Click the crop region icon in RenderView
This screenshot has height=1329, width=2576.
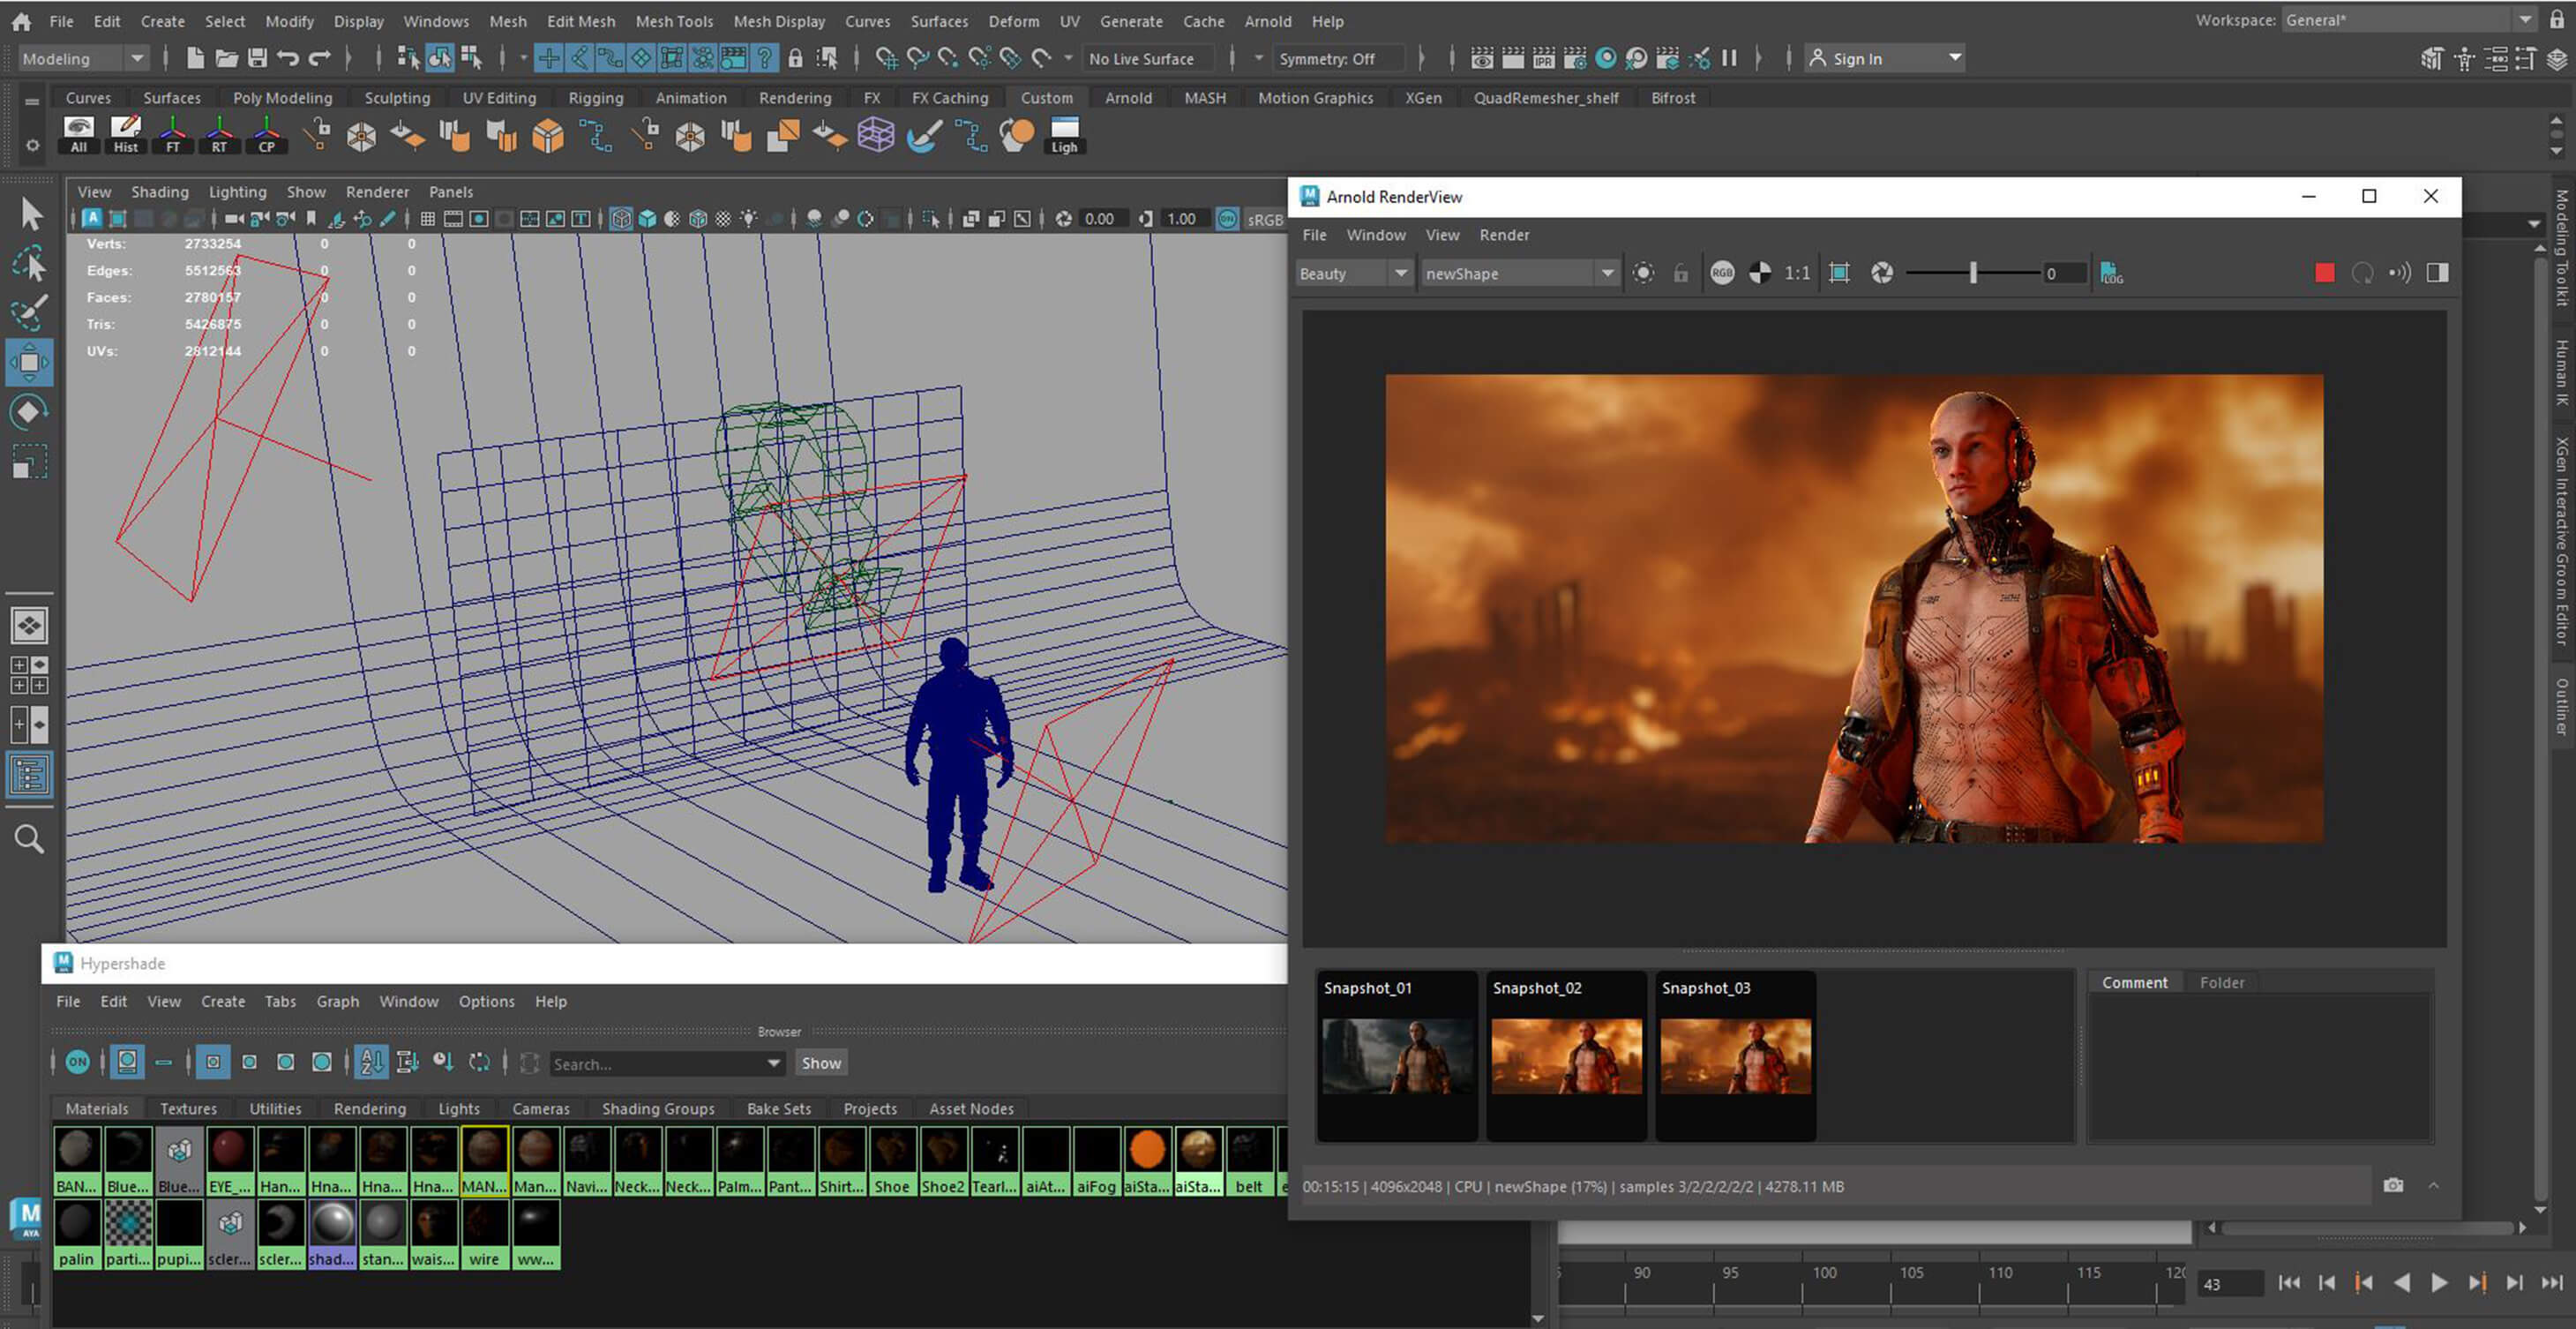pyautogui.click(x=1839, y=273)
